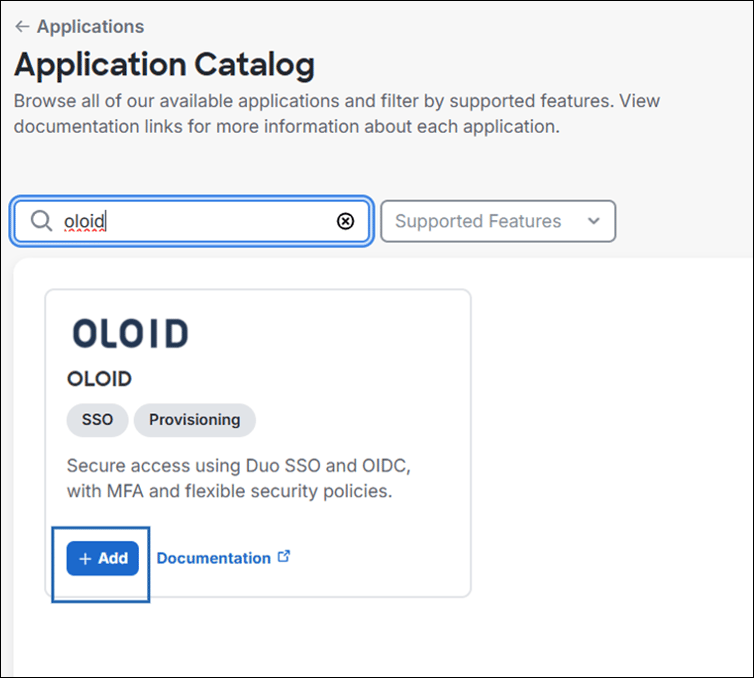Go back to Applications via arrow

click(22, 26)
